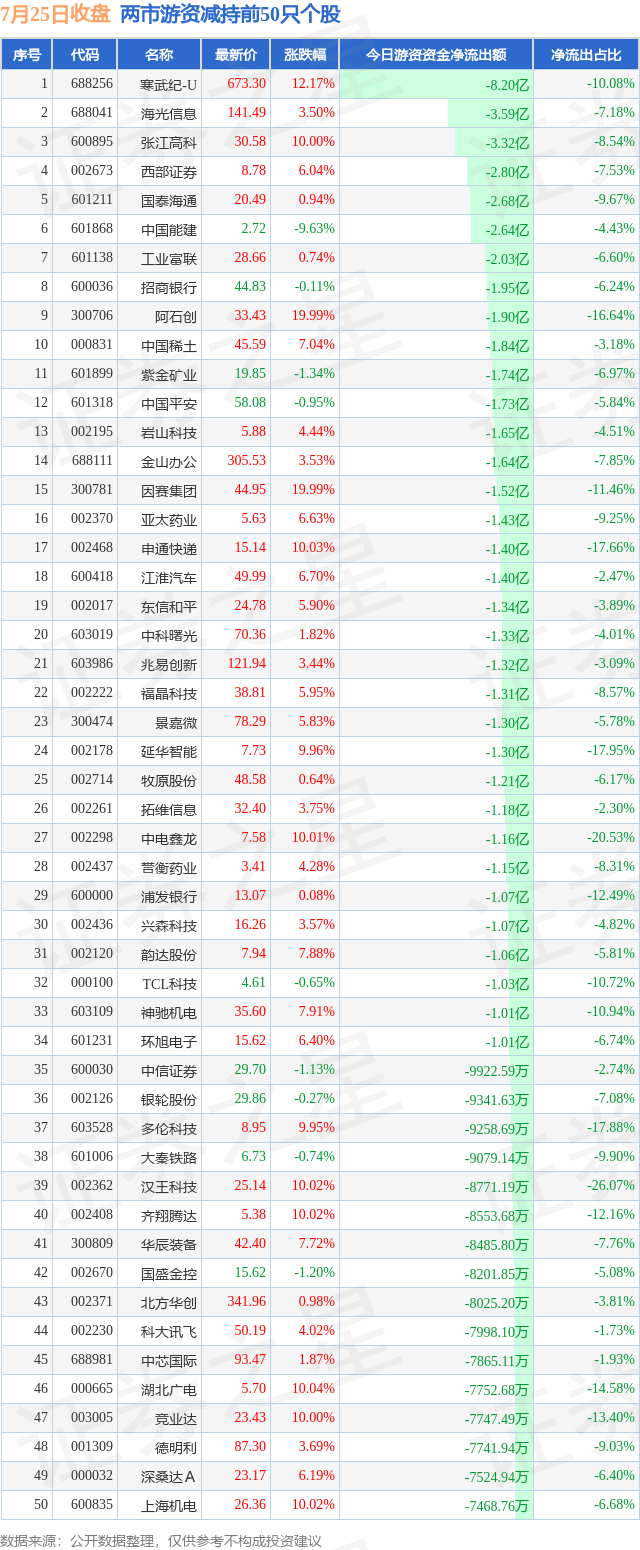Select 兴森科技 stock name
This screenshot has width=640, height=1550.
pyautogui.click(x=169, y=925)
